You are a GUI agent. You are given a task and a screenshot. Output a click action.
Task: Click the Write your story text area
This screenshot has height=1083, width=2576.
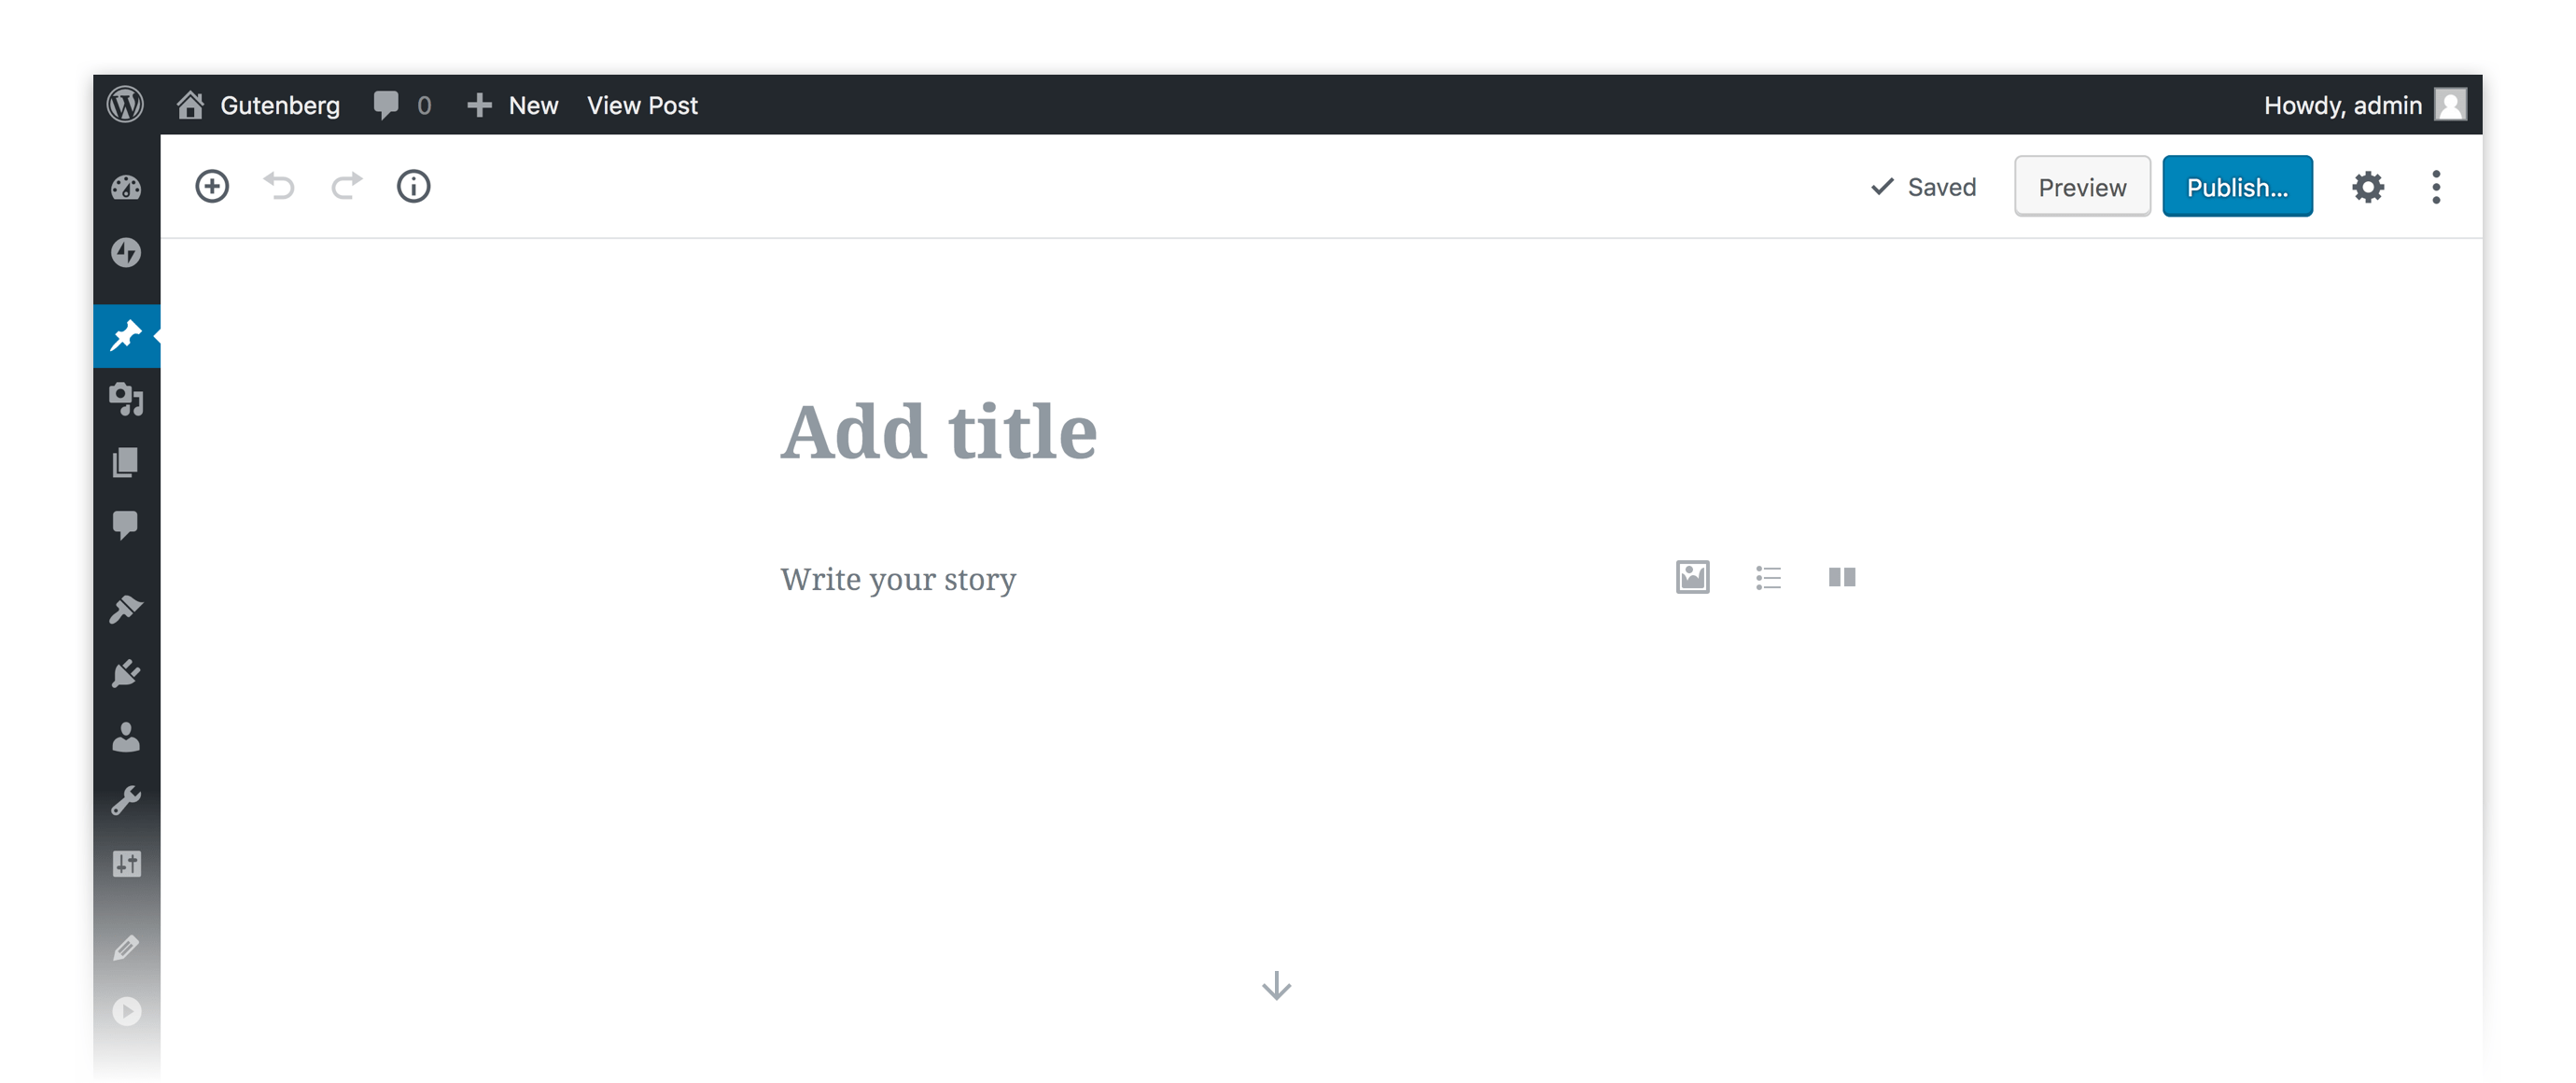pos(901,577)
